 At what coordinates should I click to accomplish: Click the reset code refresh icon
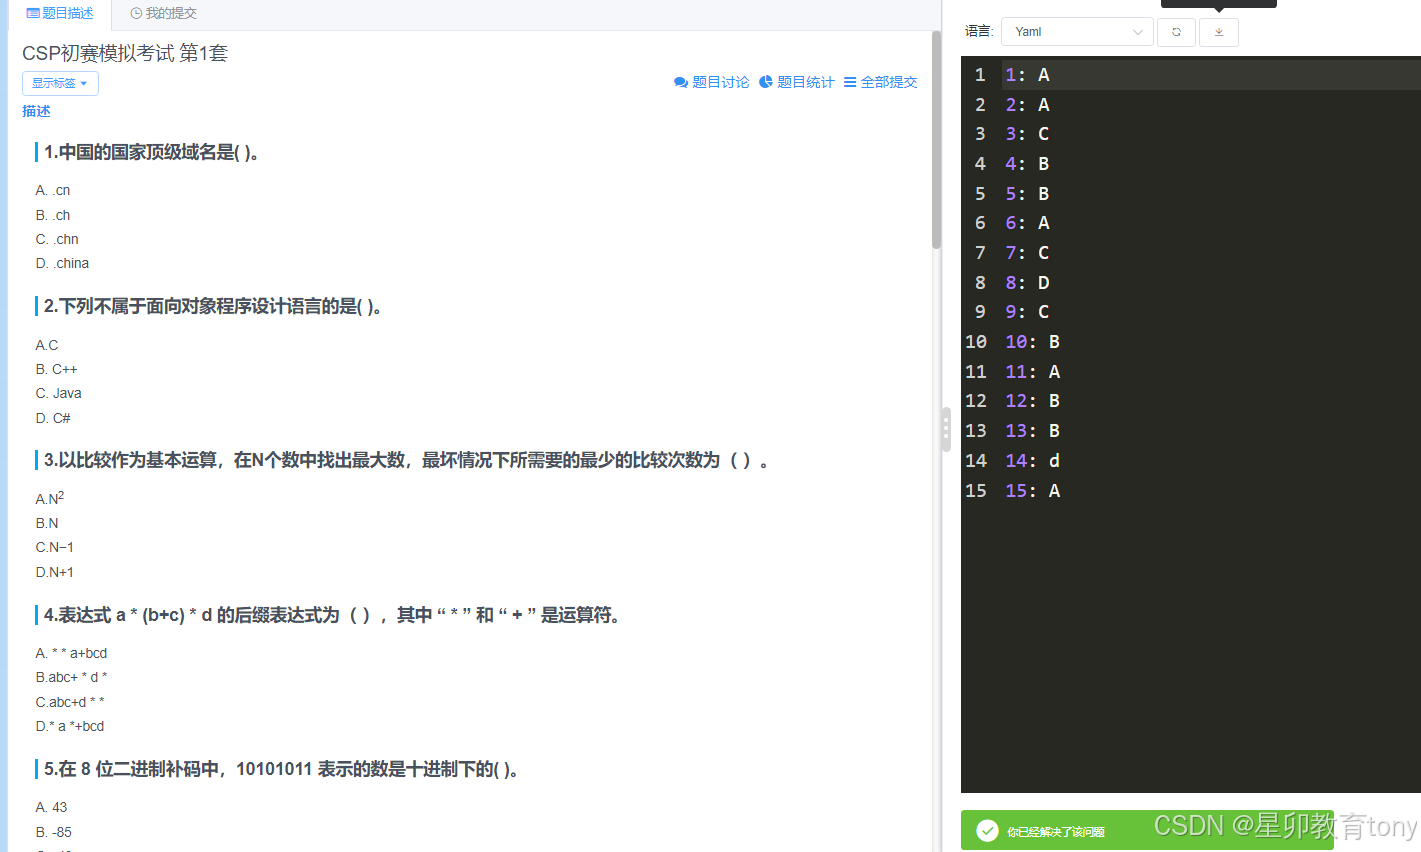click(1176, 32)
